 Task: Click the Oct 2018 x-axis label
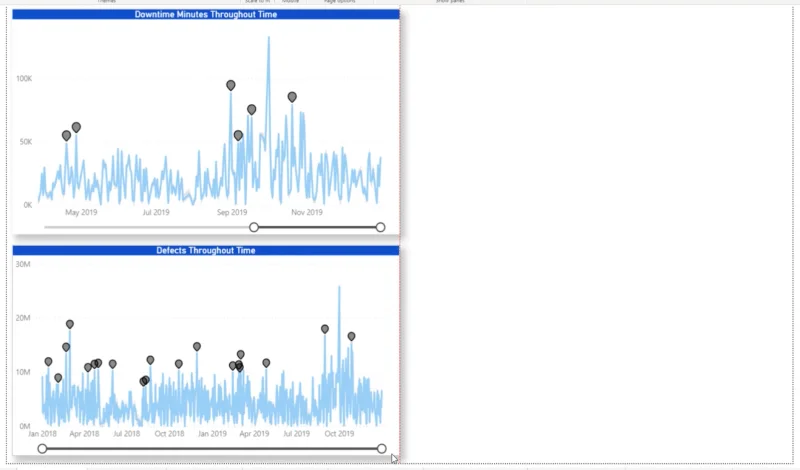tap(169, 434)
